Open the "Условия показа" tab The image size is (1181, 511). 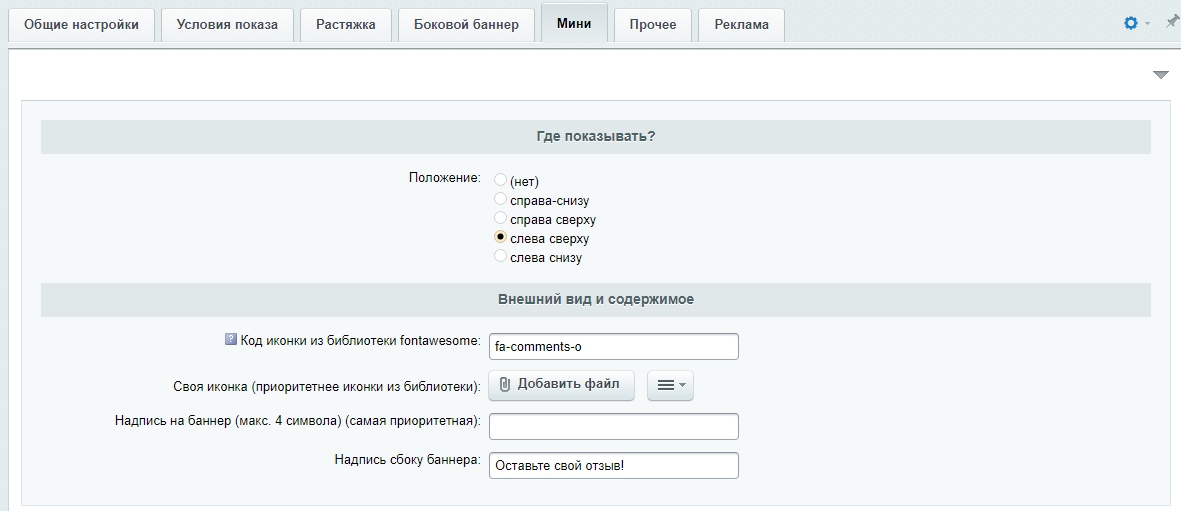click(227, 25)
